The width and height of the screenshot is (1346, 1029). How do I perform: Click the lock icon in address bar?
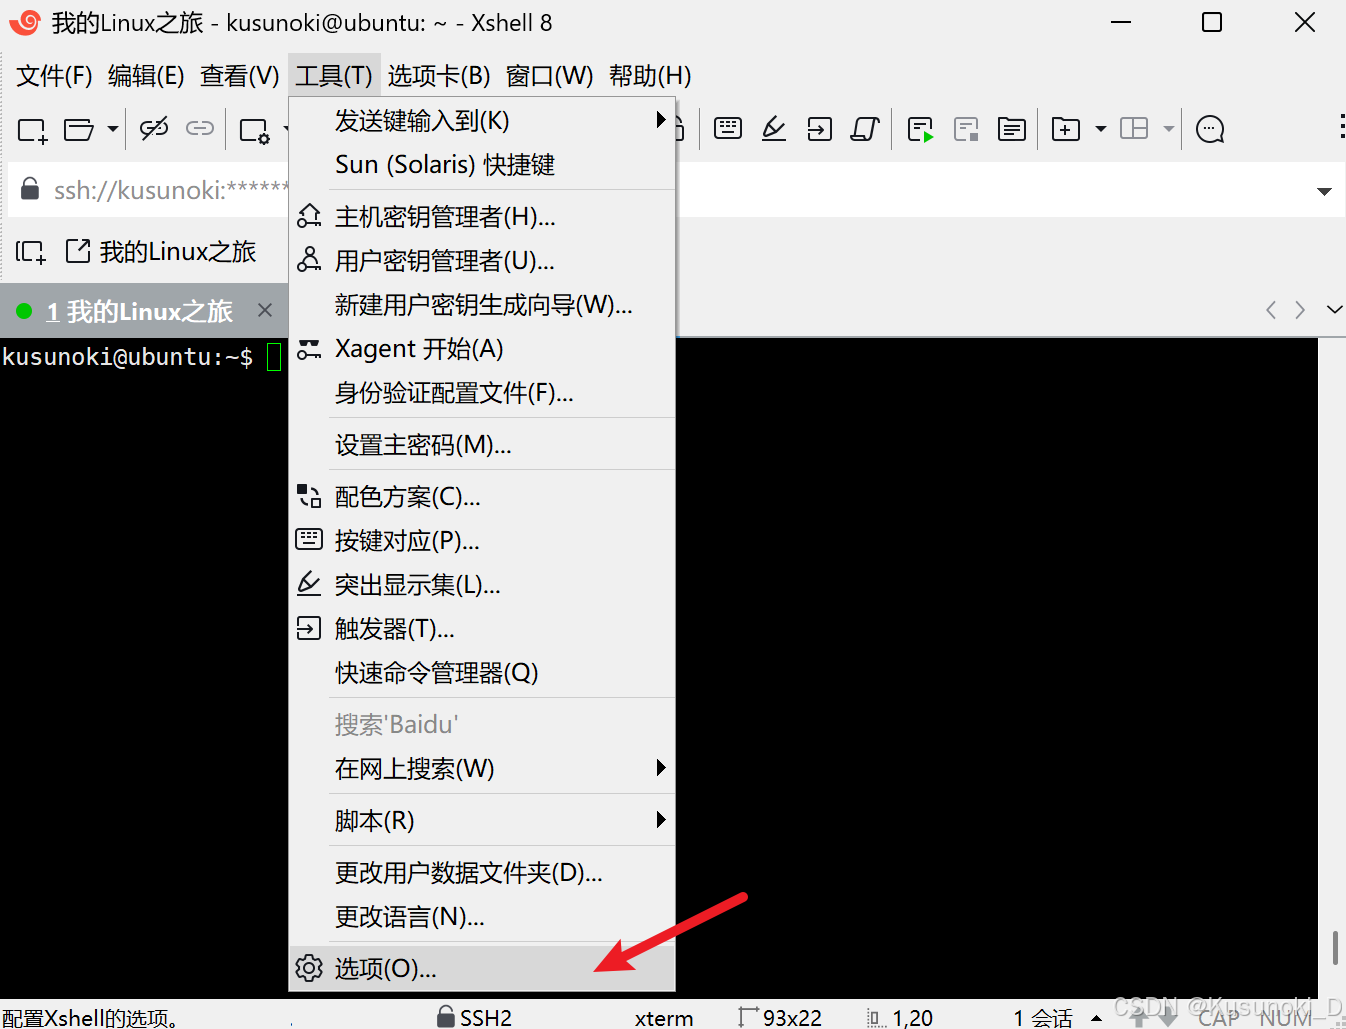point(30,188)
